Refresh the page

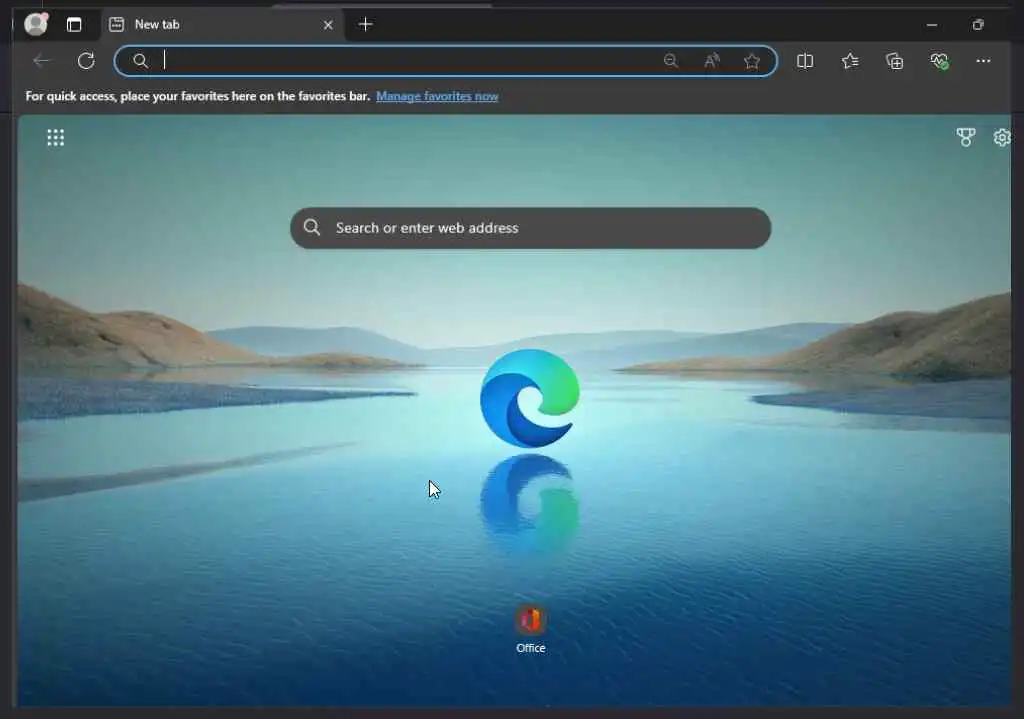coord(86,61)
